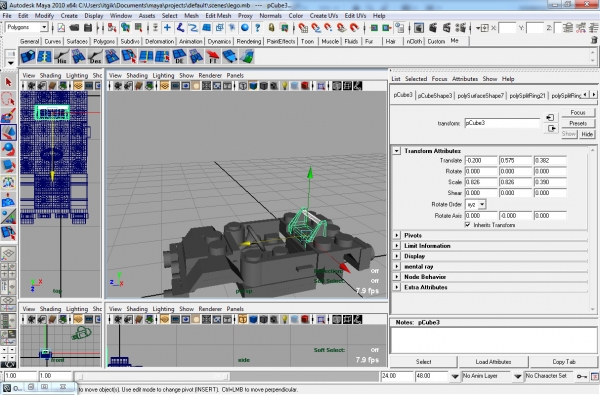The height and width of the screenshot is (395, 600).
Task: Toggle auto key button near Character Set
Action: click(582, 376)
